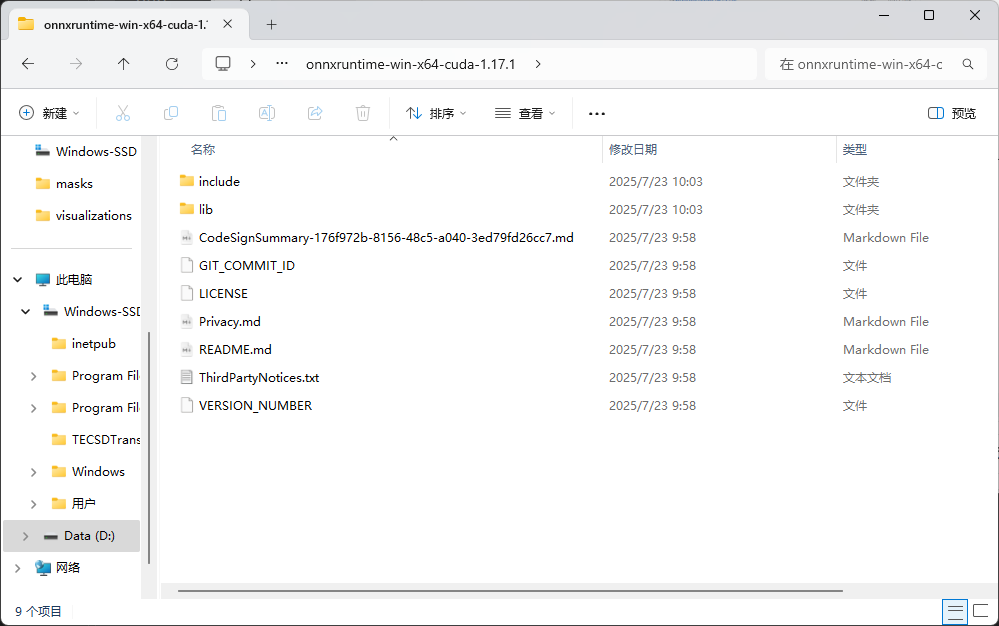Click the Copy icon in toolbar
This screenshot has height=626, width=999.
point(171,113)
